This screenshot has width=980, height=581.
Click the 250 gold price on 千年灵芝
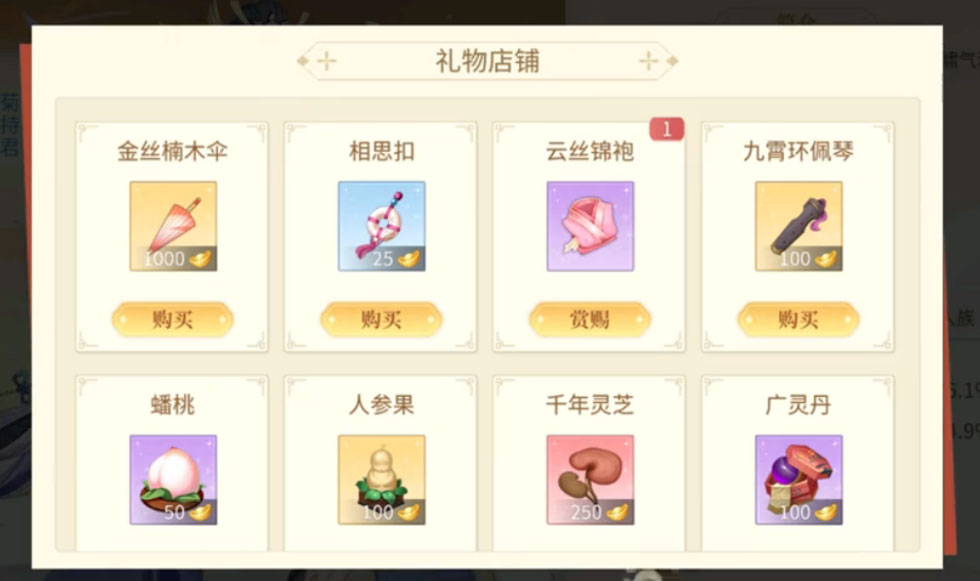(598, 512)
